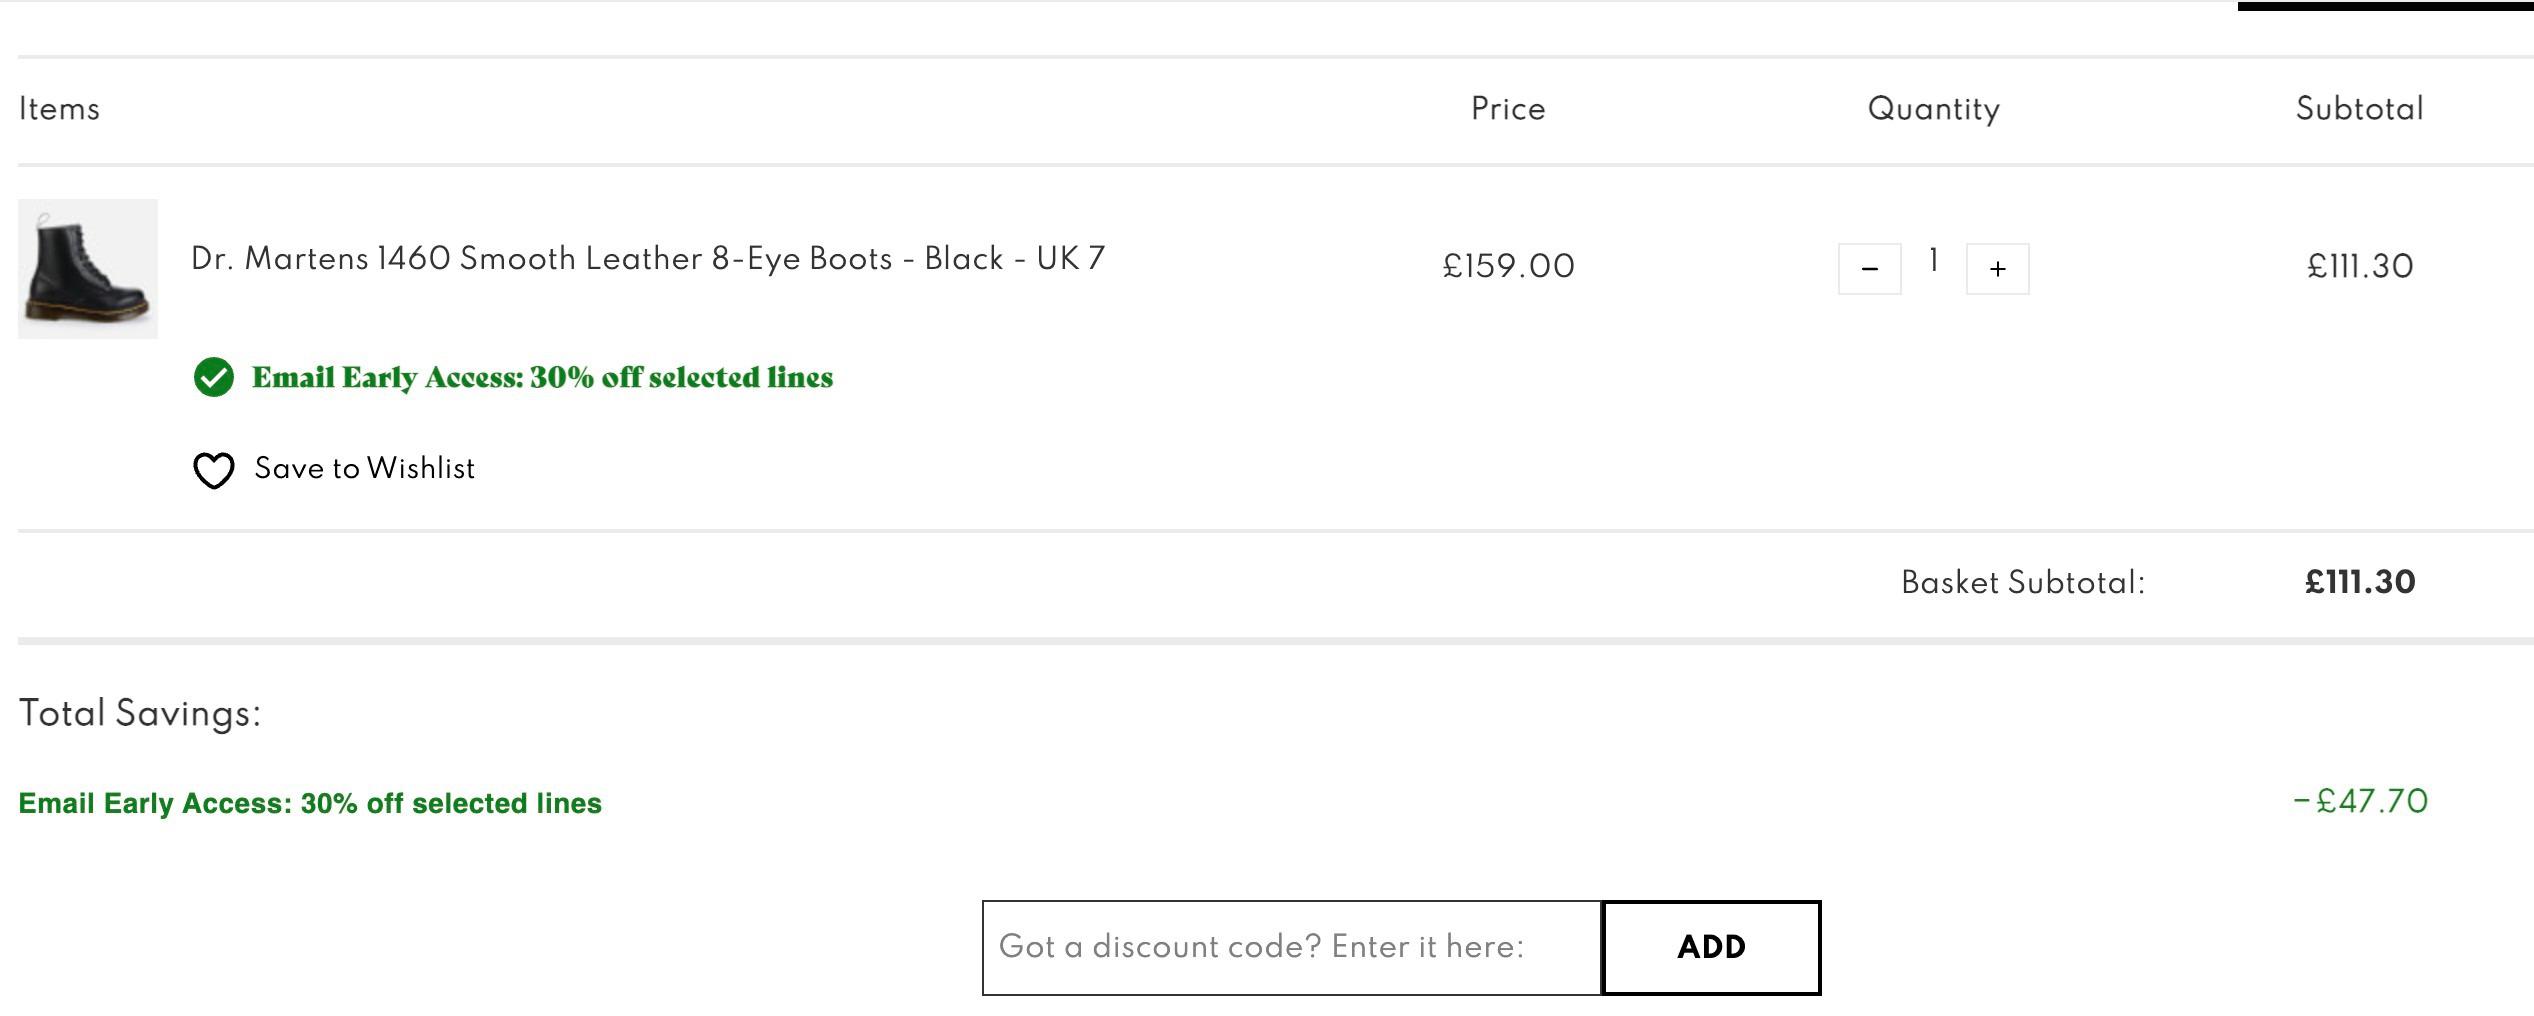
Task: Focus the discount code input field
Action: pos(1292,947)
